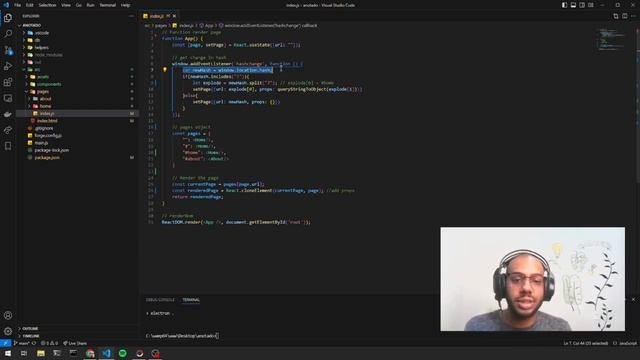640x360 pixels.
Task: Split the editor to the right
Action: point(624,16)
